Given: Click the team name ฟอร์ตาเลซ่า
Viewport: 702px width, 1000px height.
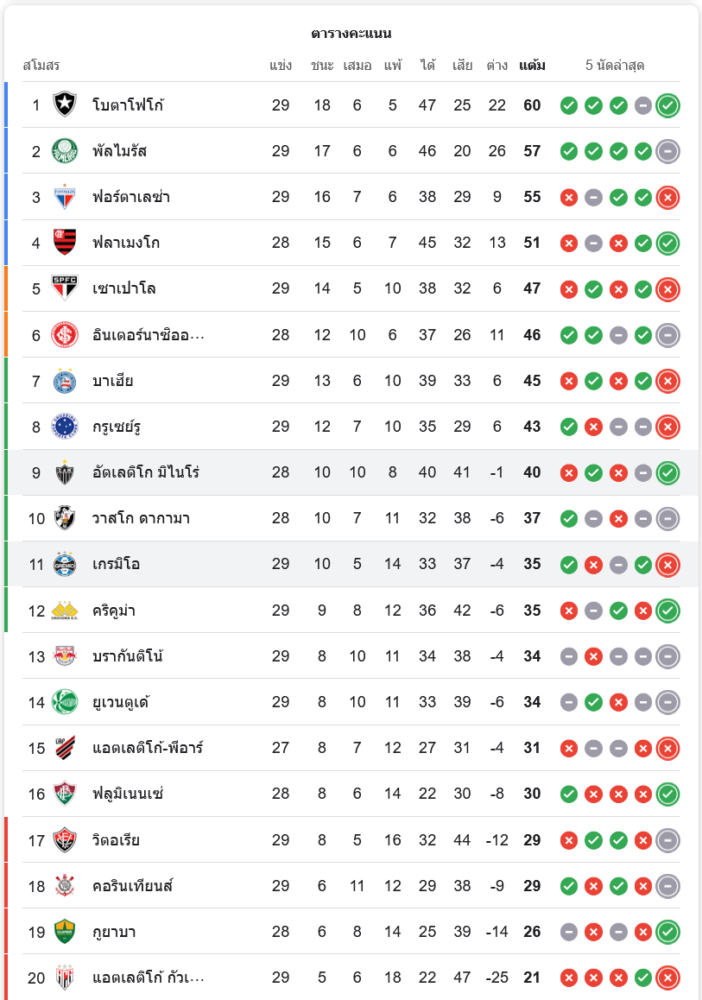Looking at the screenshot, I should point(130,197).
